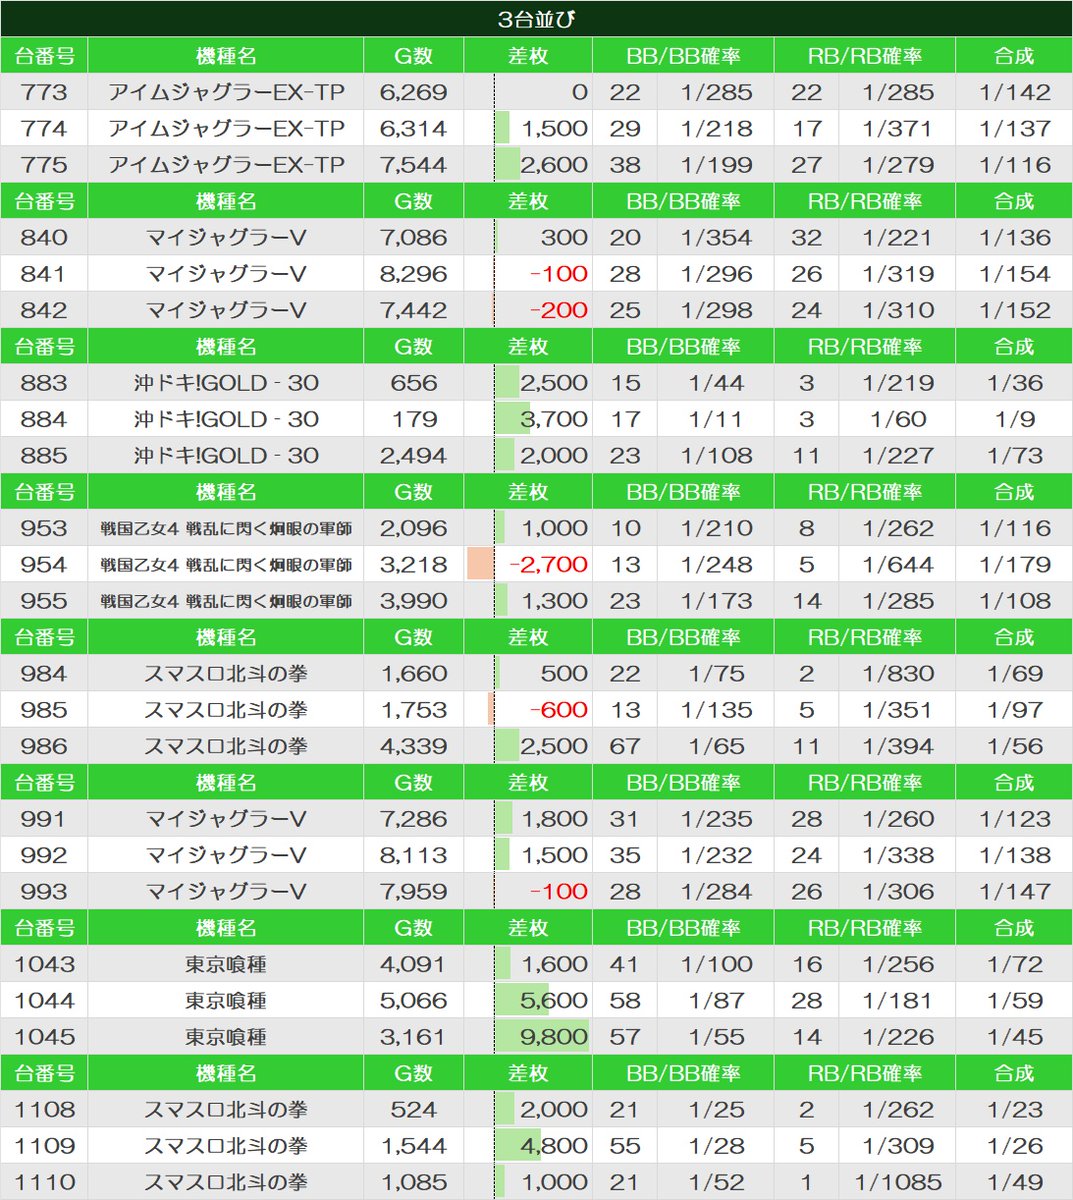The image size is (1073, 1200).
Task: Click RB probability 1/830
Action: (898, 674)
